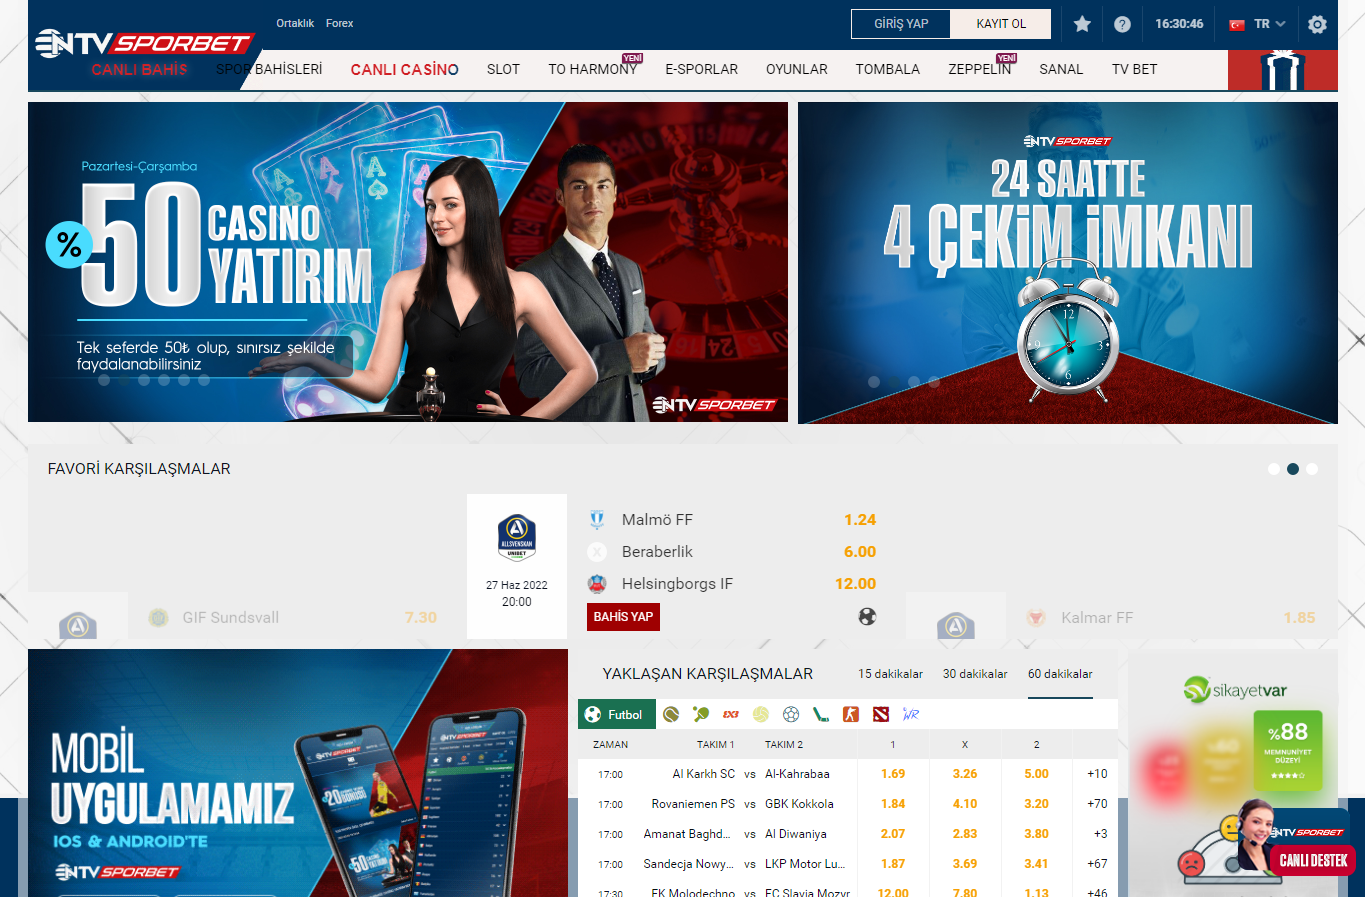Open CANLI BAHİS section
Image resolution: width=1365 pixels, height=897 pixels.
coord(140,69)
